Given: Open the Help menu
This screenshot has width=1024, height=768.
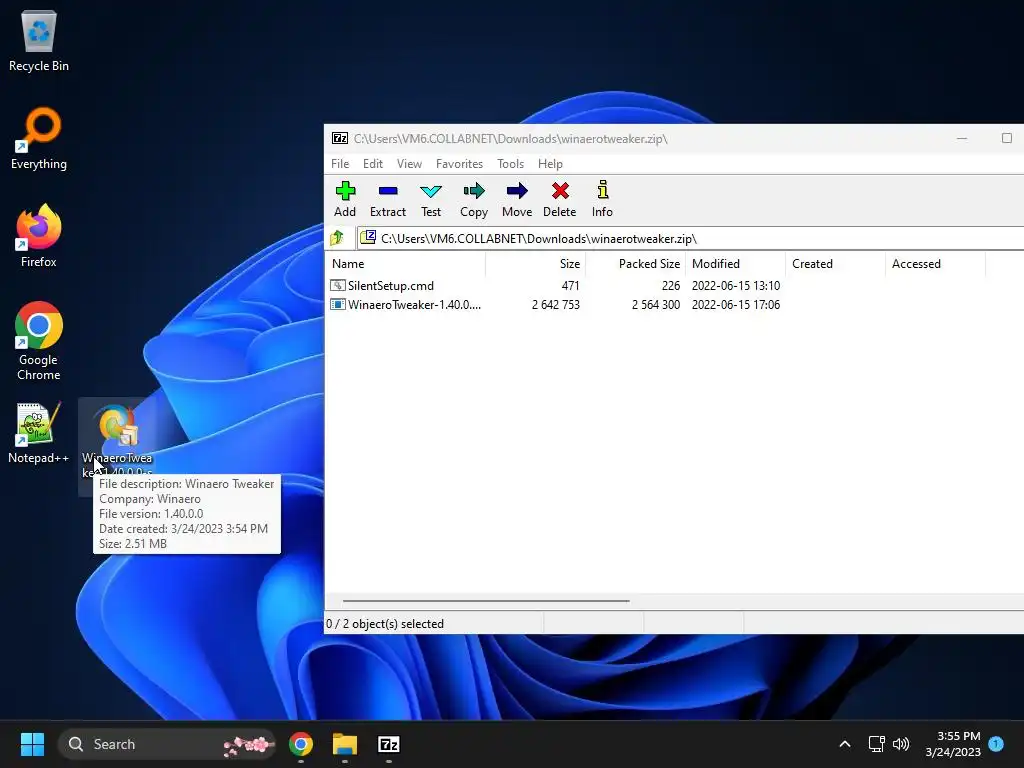Looking at the screenshot, I should click(x=551, y=164).
